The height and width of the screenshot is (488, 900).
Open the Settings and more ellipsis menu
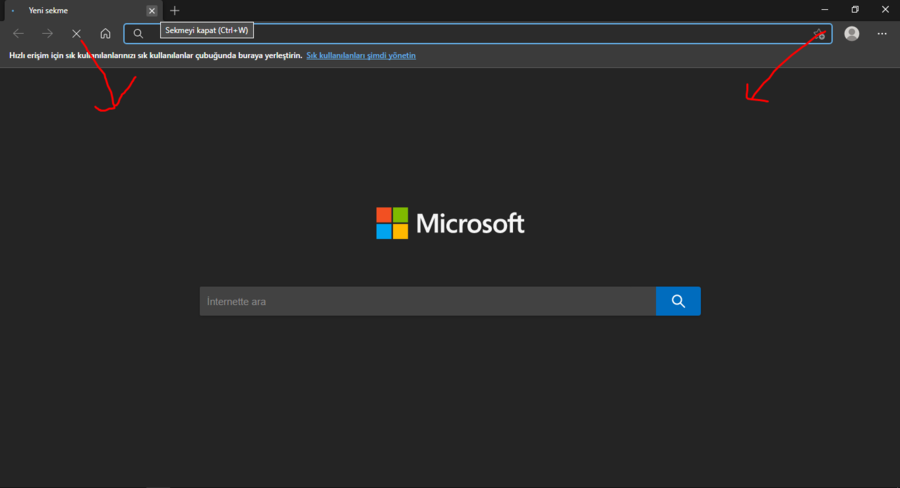point(882,33)
